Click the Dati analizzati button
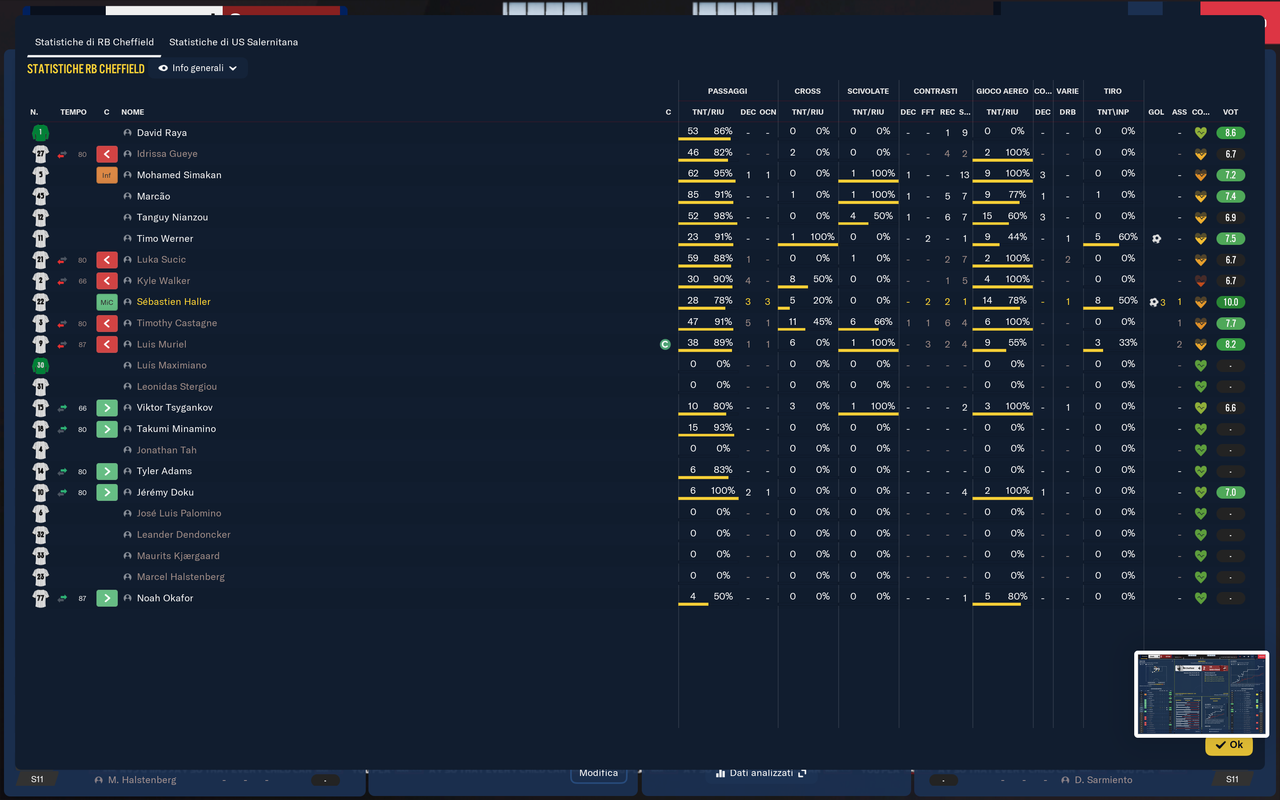This screenshot has height=800, width=1280. click(x=761, y=773)
